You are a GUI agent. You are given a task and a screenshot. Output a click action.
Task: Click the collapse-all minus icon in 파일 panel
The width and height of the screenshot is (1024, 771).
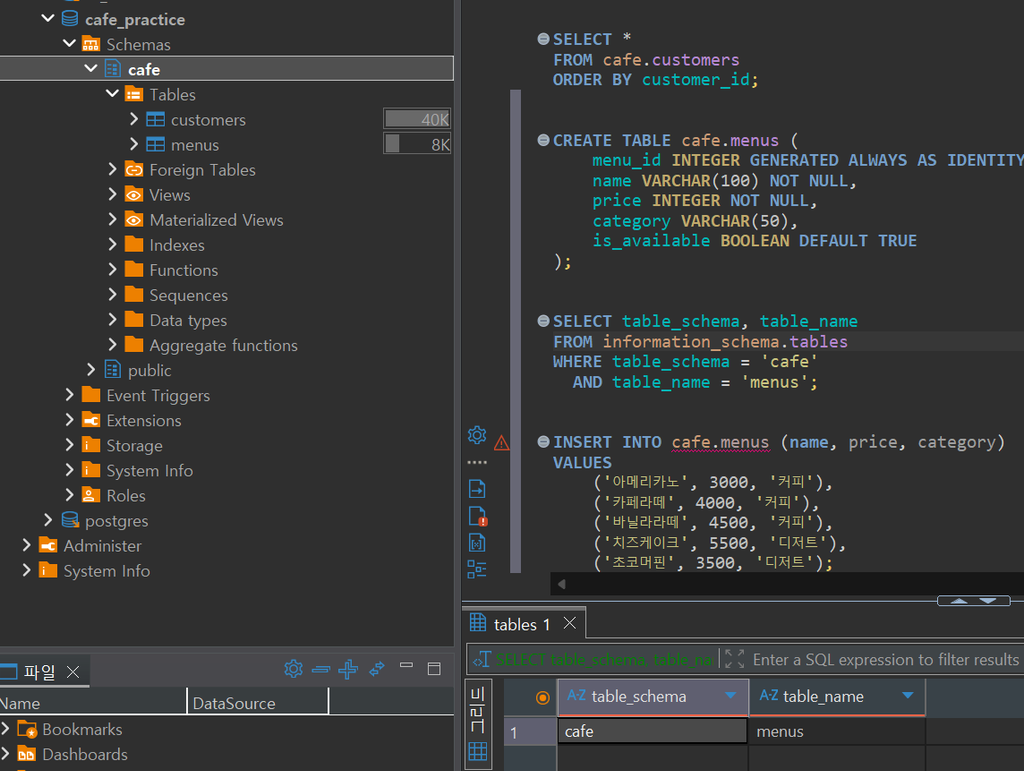point(321,669)
